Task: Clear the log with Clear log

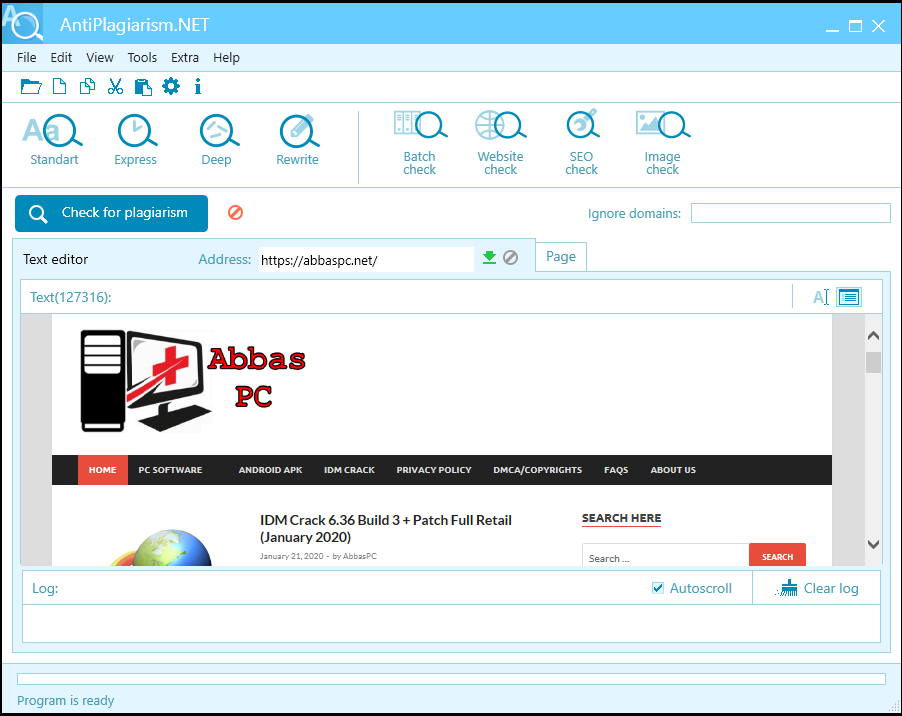Action: pos(817,588)
